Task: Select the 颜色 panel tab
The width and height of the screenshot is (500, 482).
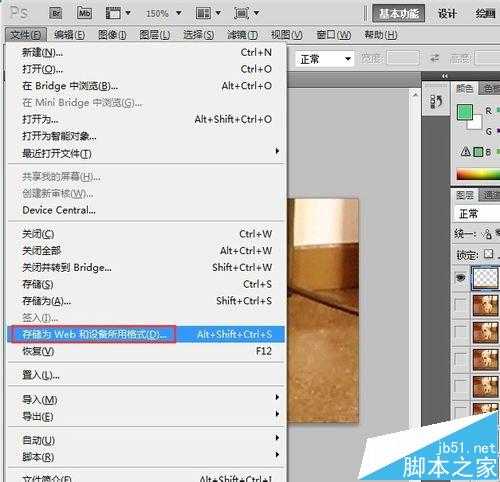Action: (x=465, y=88)
